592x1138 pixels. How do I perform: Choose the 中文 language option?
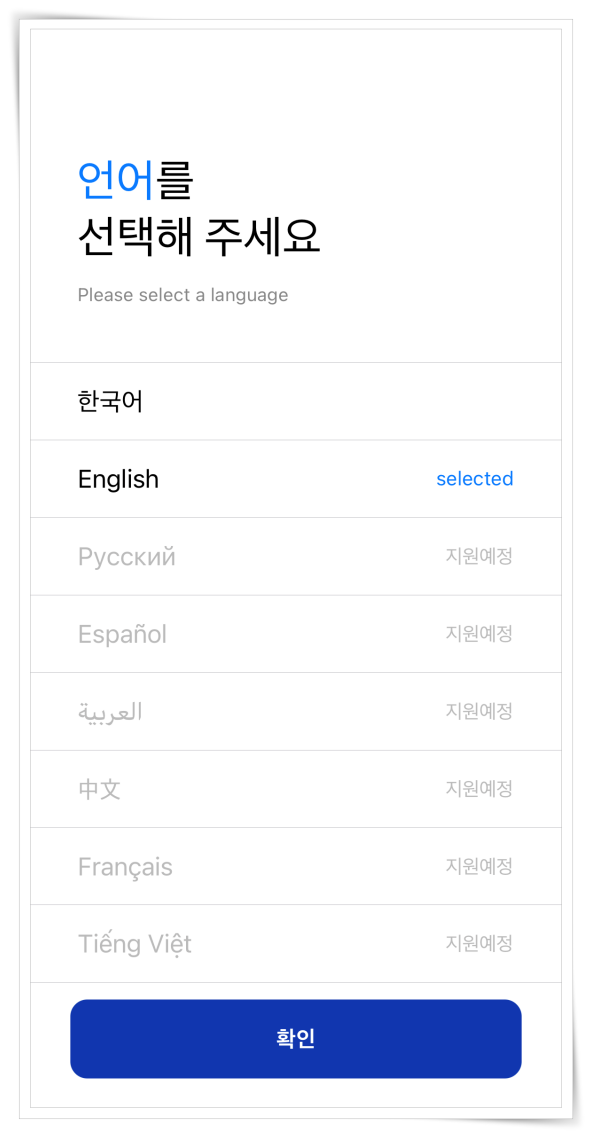[296, 789]
